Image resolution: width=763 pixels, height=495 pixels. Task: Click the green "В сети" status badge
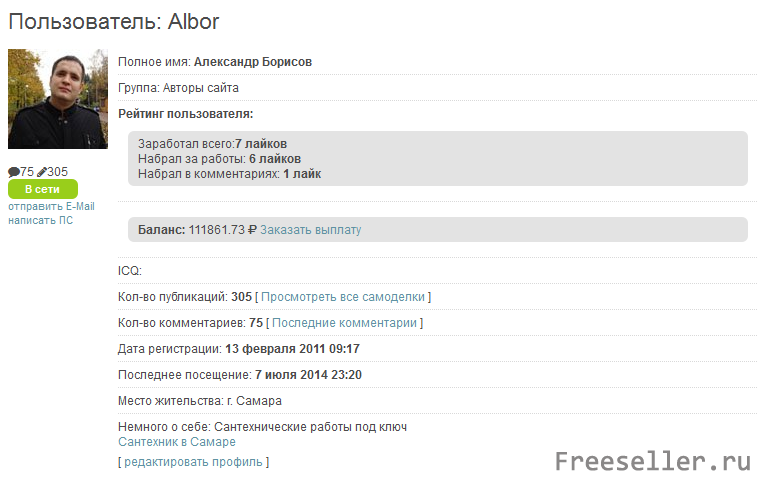tap(42, 189)
